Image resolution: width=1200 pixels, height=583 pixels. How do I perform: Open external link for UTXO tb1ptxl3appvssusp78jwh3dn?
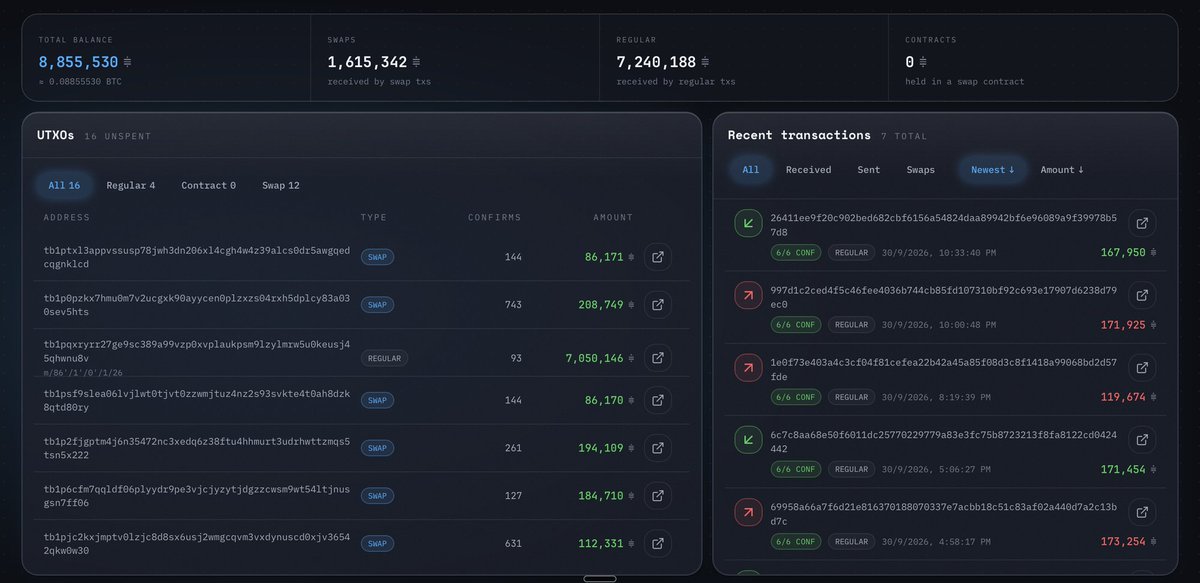point(658,257)
